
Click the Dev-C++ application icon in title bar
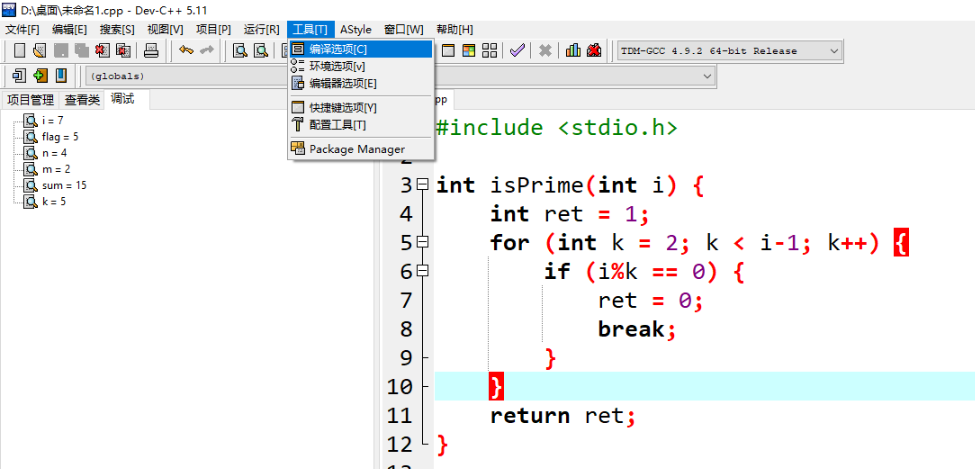(x=9, y=9)
